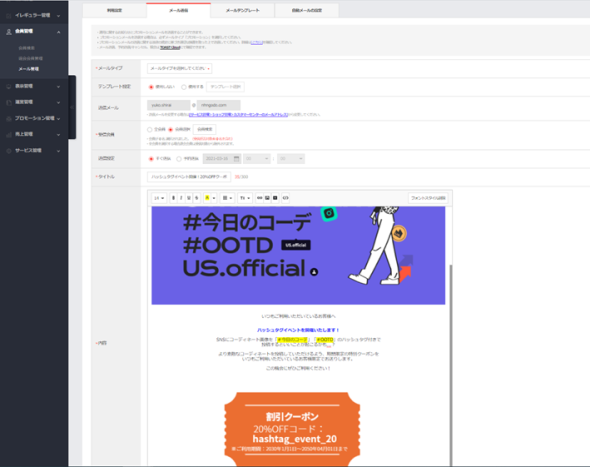The height and width of the screenshot is (467, 590).
Task: Expand the プロモーション管理 menu chevron
Action: click(x=58, y=119)
